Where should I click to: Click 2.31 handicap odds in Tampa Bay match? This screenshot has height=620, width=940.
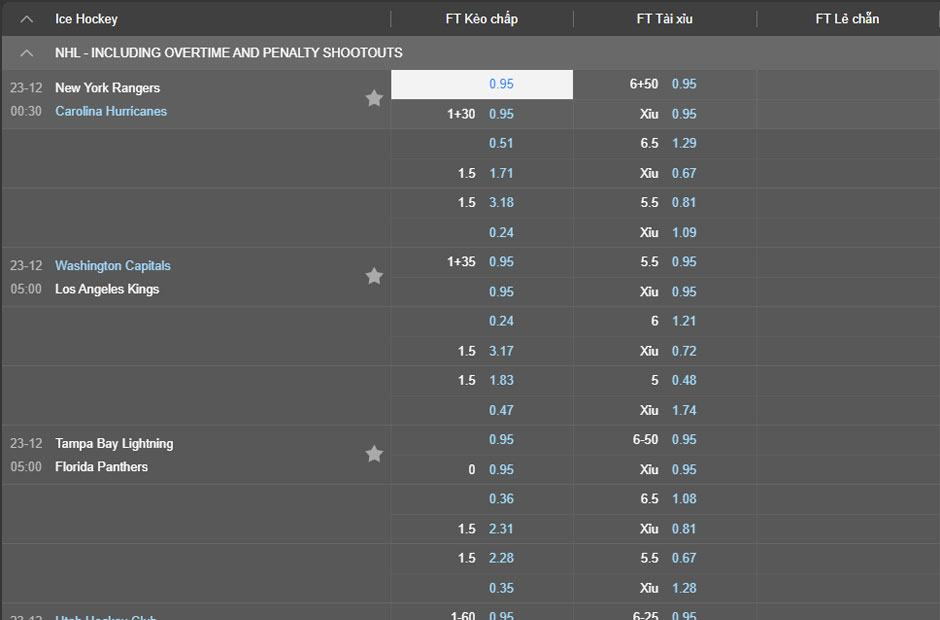pos(501,529)
